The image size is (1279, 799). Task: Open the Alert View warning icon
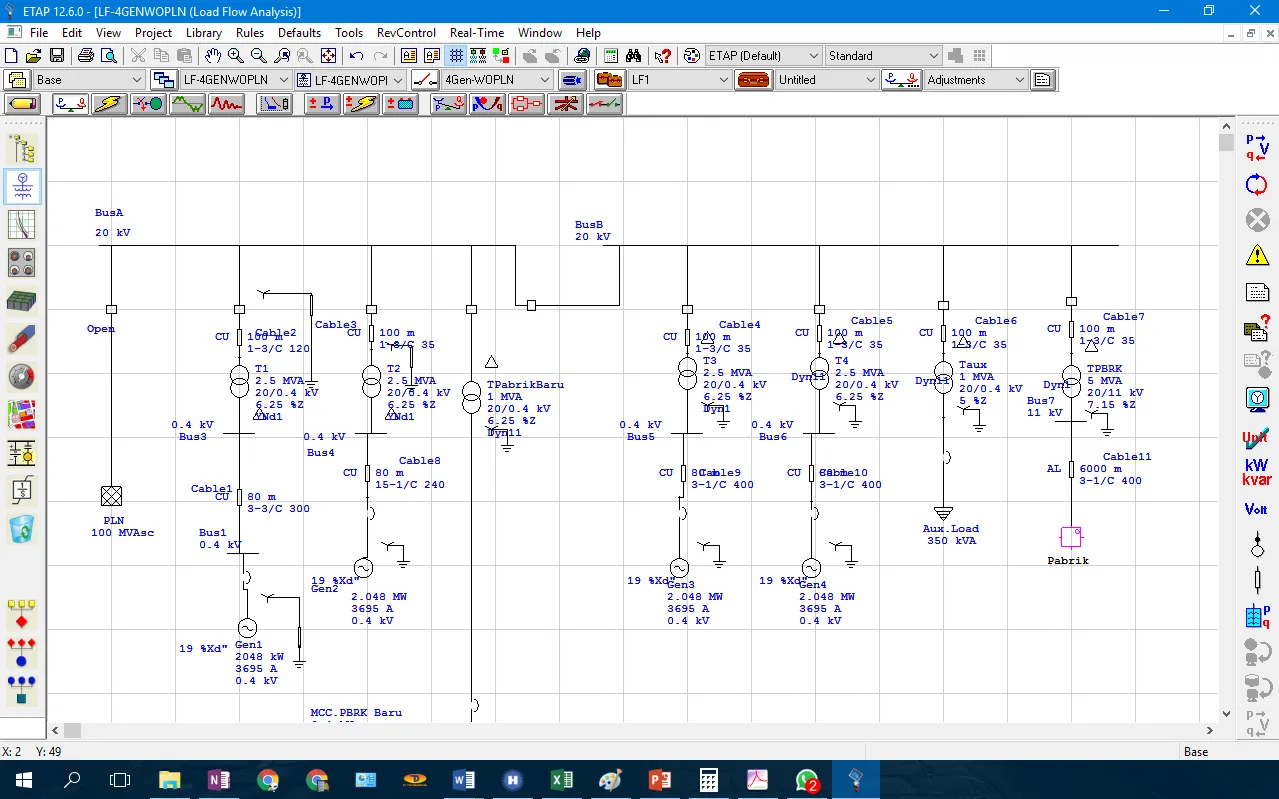point(1257,255)
